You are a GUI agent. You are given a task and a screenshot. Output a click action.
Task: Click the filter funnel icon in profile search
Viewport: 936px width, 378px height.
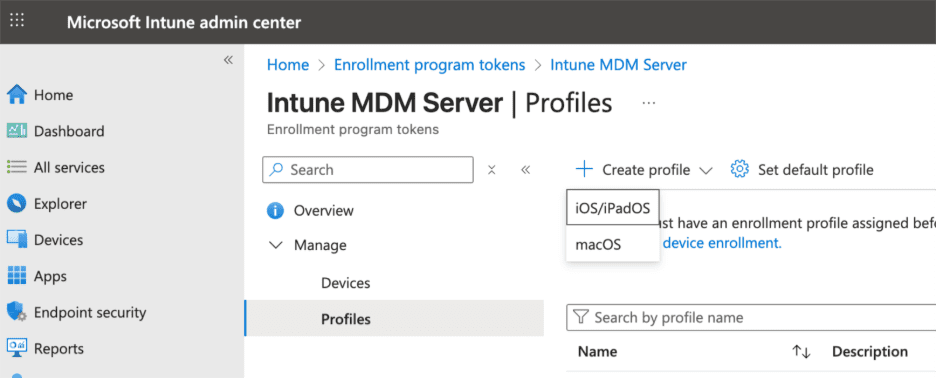coord(580,317)
